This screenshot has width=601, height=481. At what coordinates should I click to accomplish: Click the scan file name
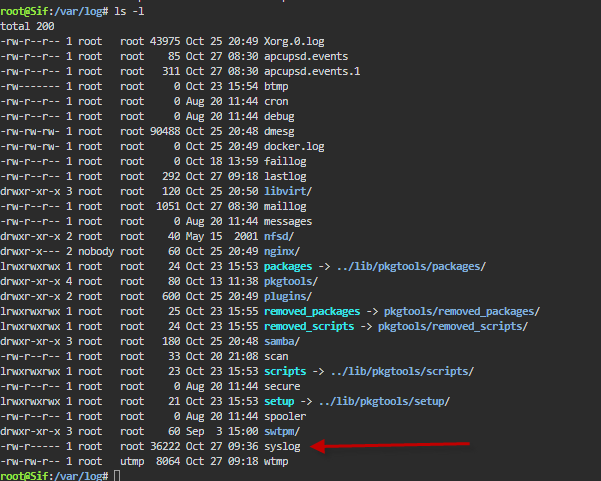point(276,356)
